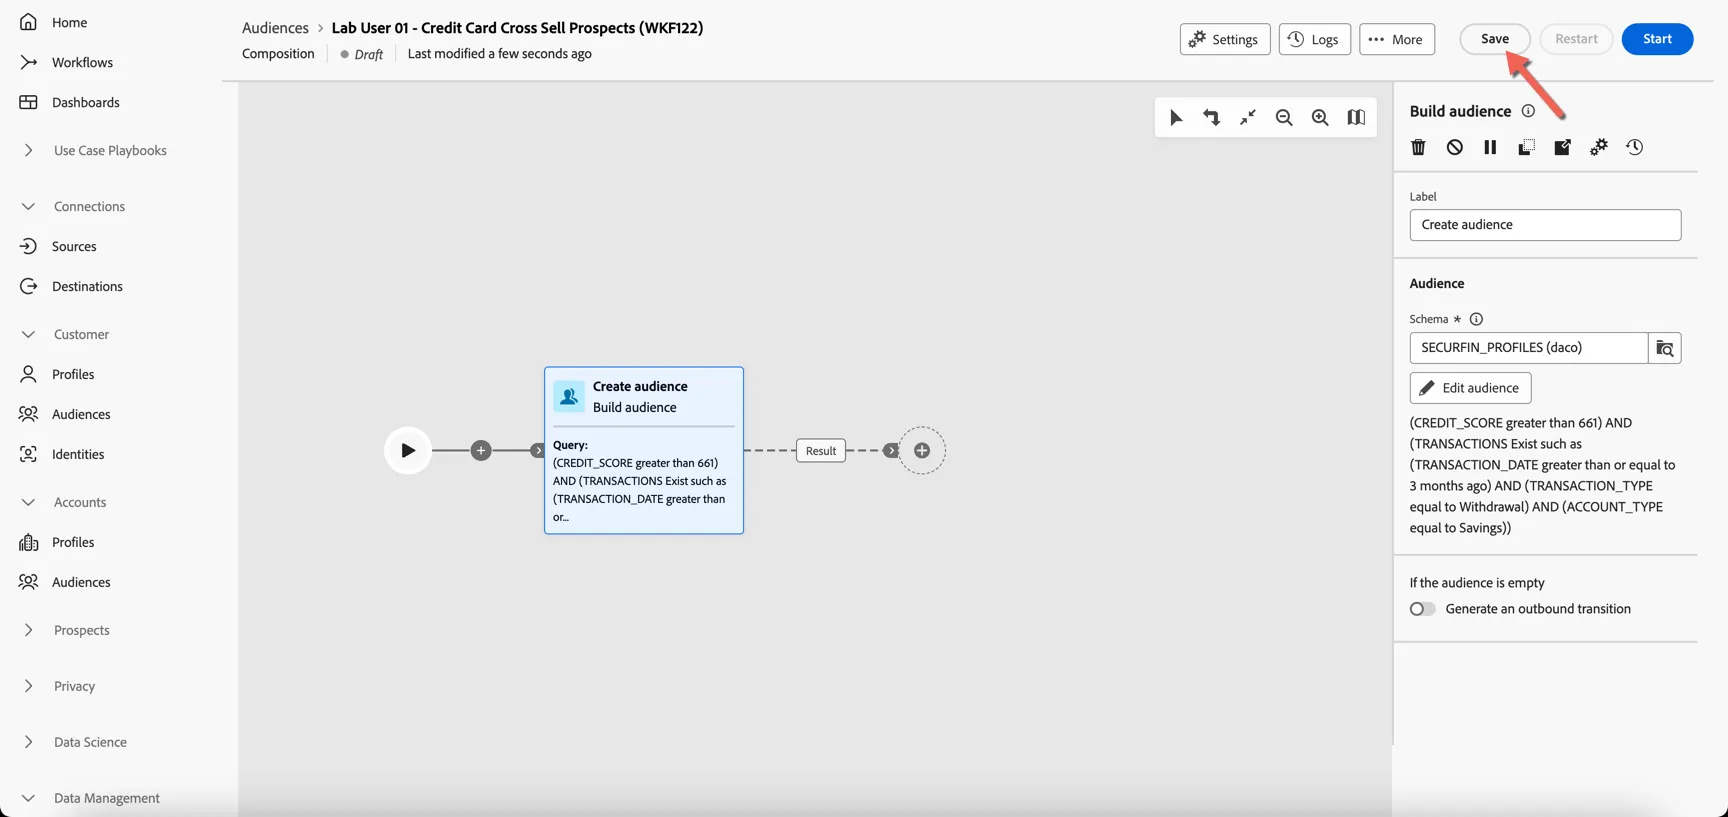Screen dimensions: 1728x817
Task: Click Audiences breadcrumb link
Action: [275, 28]
